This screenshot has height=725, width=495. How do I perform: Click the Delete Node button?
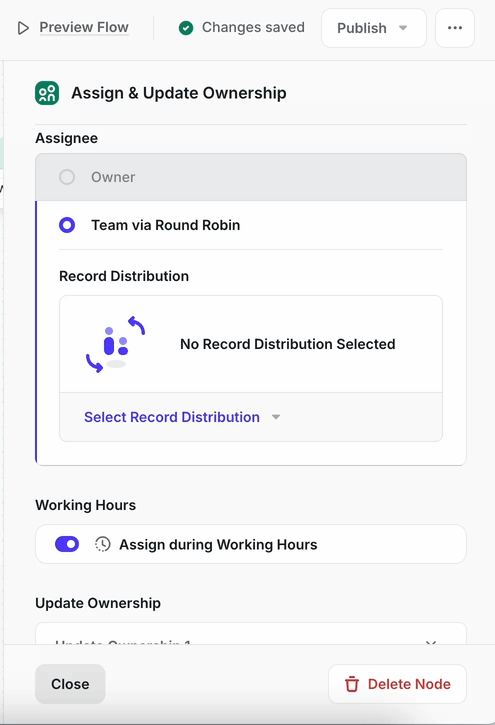(397, 684)
